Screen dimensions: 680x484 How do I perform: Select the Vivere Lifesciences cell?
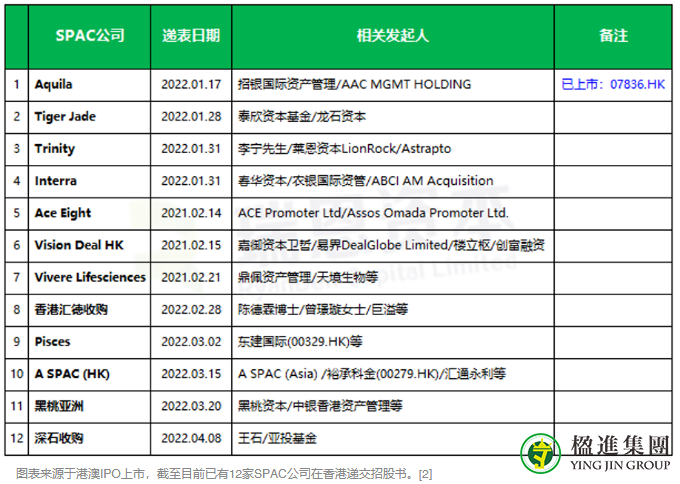[x=90, y=277]
